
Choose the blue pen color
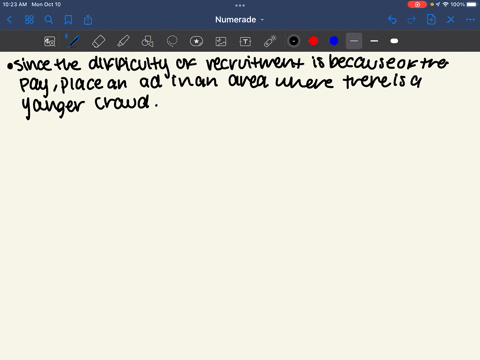click(x=334, y=41)
